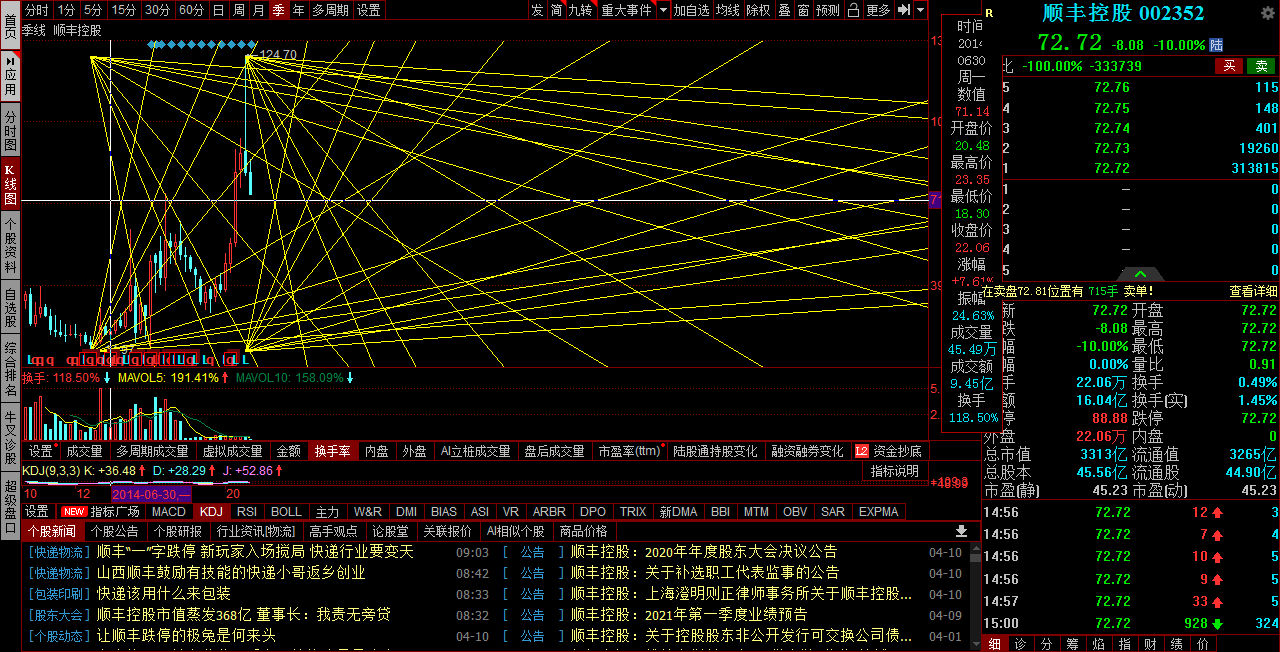The width and height of the screenshot is (1280, 652).
Task: Select the 换手率 indicator tab
Action: (332, 451)
